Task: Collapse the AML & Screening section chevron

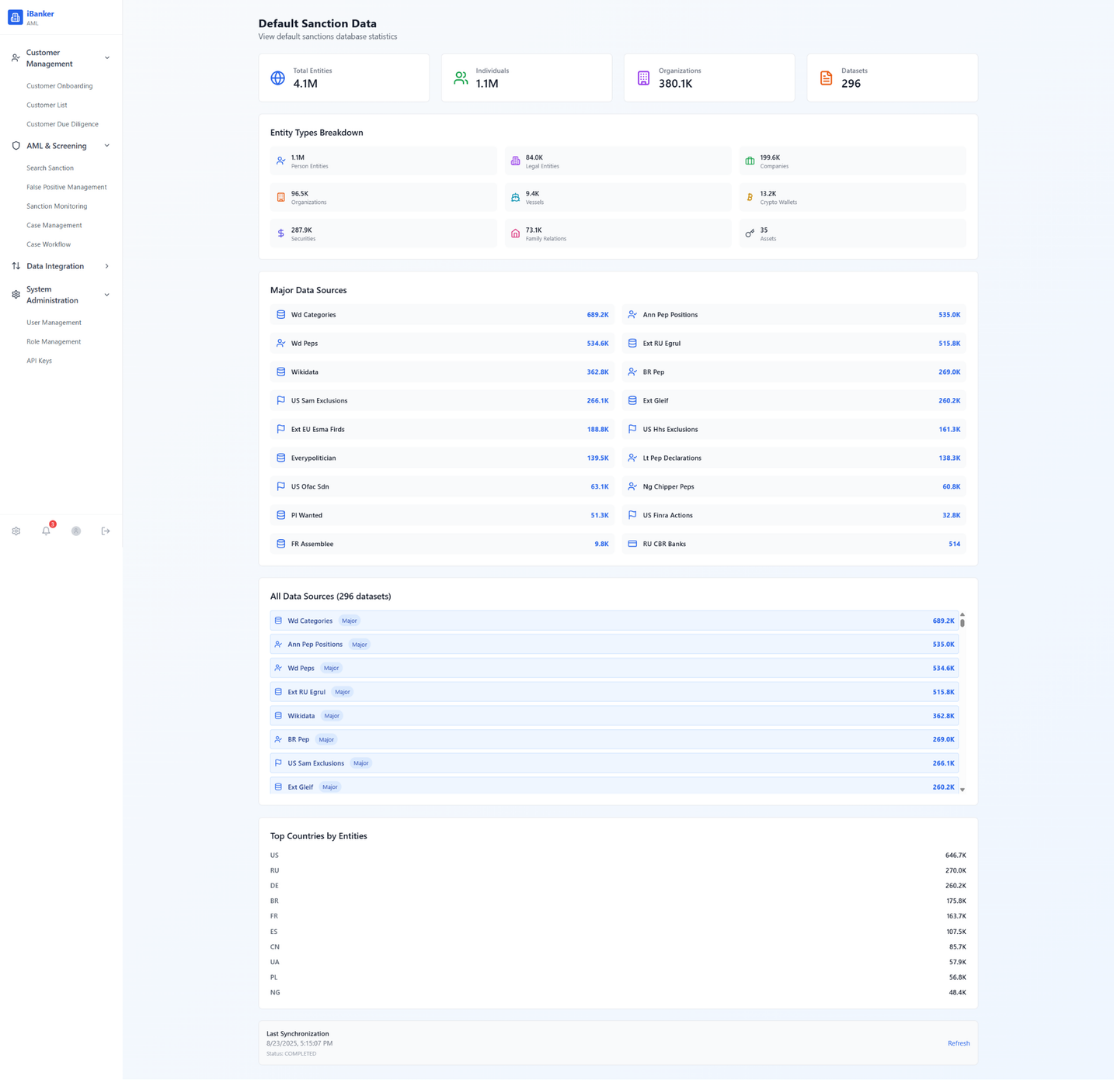Action: pos(107,146)
